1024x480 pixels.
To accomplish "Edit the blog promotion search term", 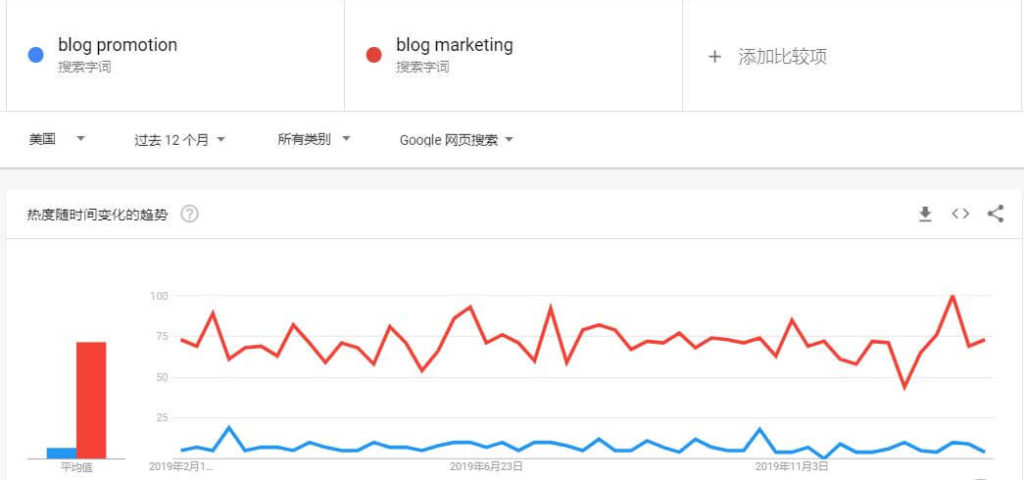I will (118, 45).
